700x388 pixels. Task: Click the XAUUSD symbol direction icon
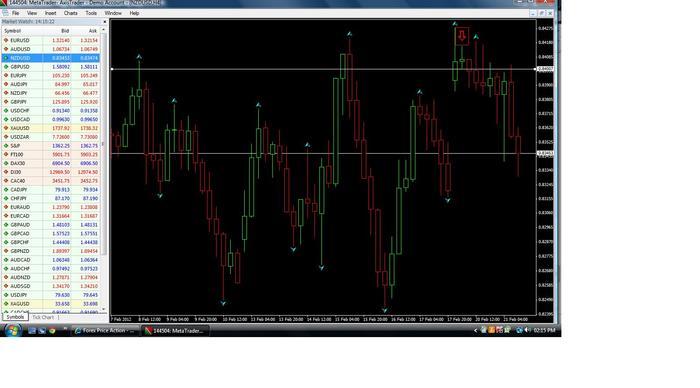coord(6,128)
